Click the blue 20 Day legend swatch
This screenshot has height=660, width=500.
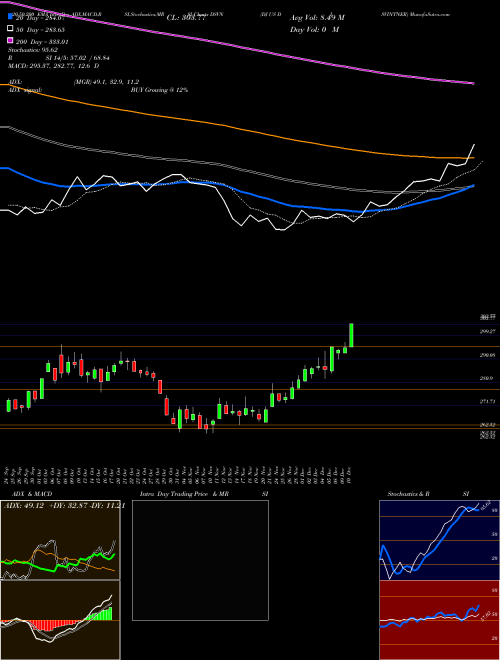pos(10,17)
